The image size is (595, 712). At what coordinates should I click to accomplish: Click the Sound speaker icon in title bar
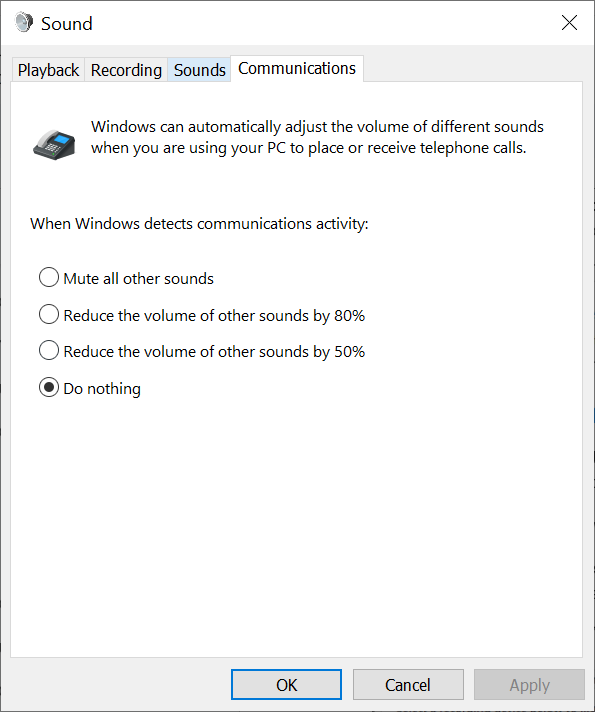24,23
